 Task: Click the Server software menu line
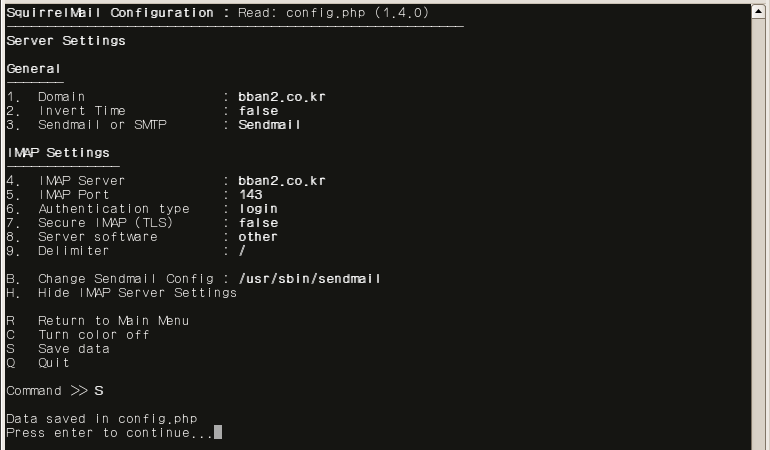(142, 237)
